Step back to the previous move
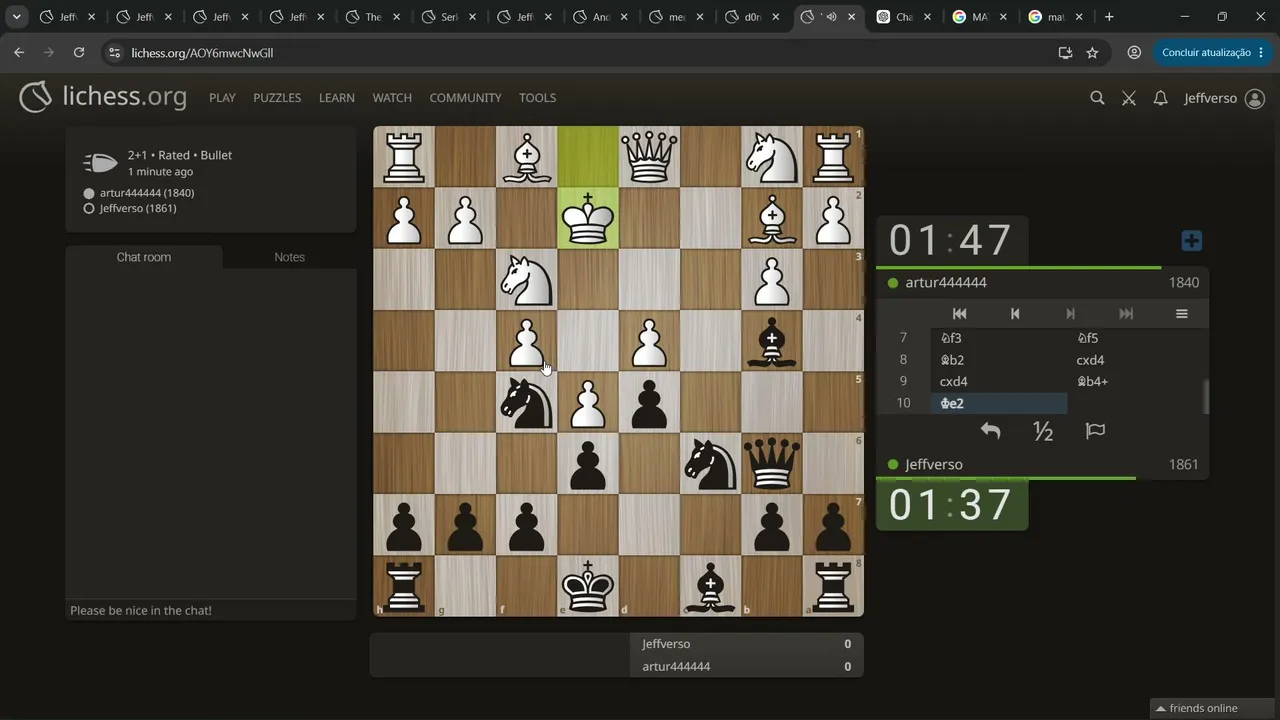The height and width of the screenshot is (720, 1280). [x=1015, y=314]
